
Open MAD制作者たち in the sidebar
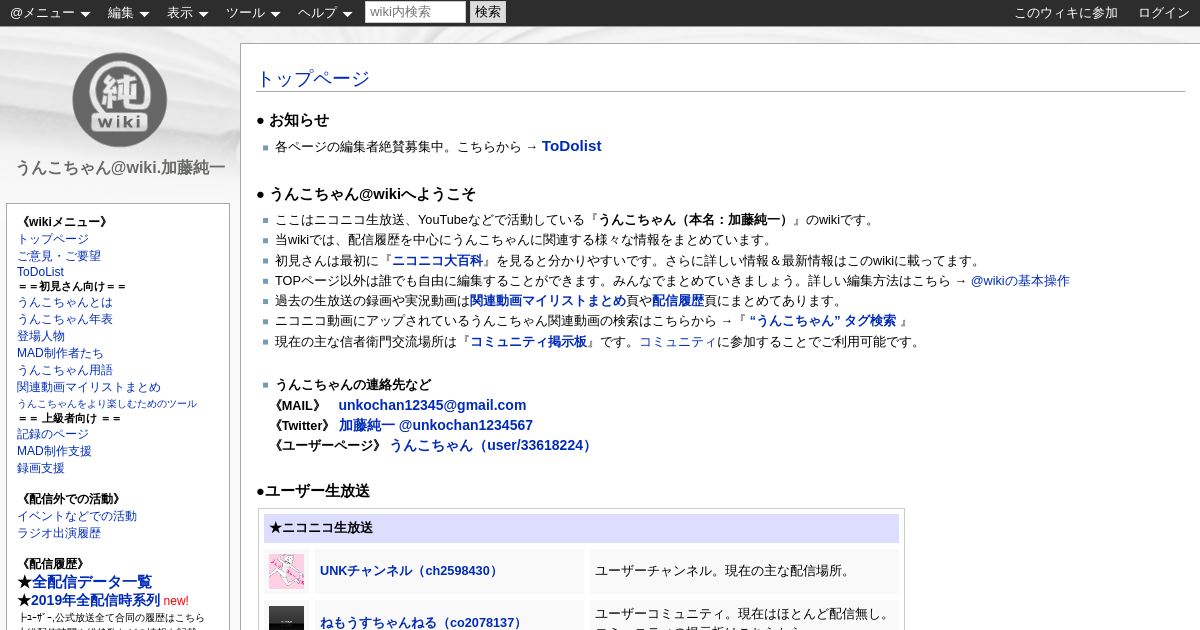coord(60,353)
